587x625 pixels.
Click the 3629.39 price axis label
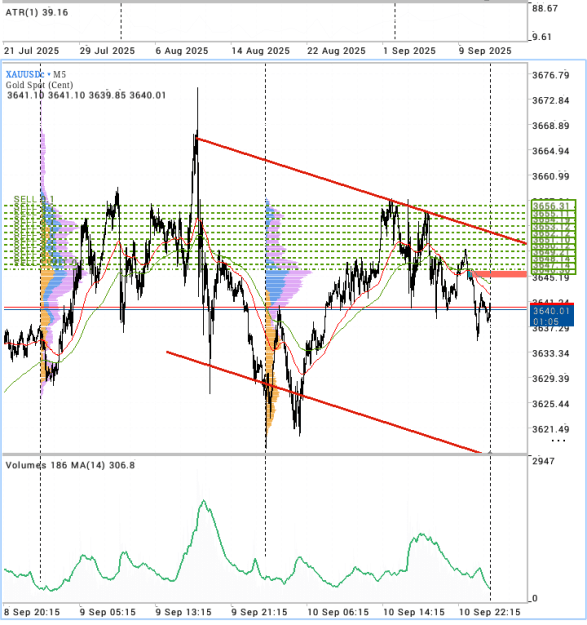click(551, 379)
